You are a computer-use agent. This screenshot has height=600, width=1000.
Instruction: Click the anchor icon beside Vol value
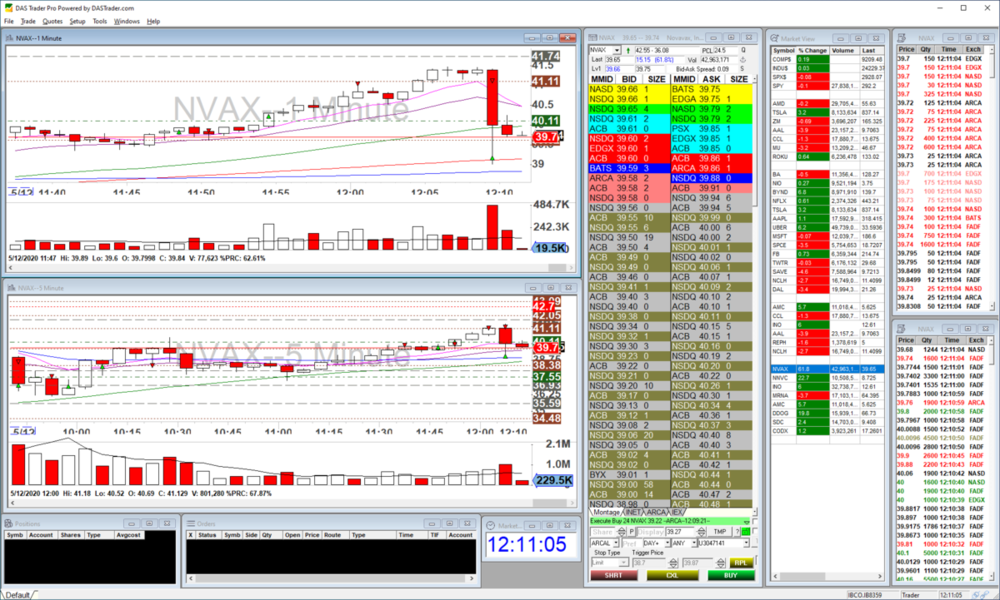click(743, 60)
